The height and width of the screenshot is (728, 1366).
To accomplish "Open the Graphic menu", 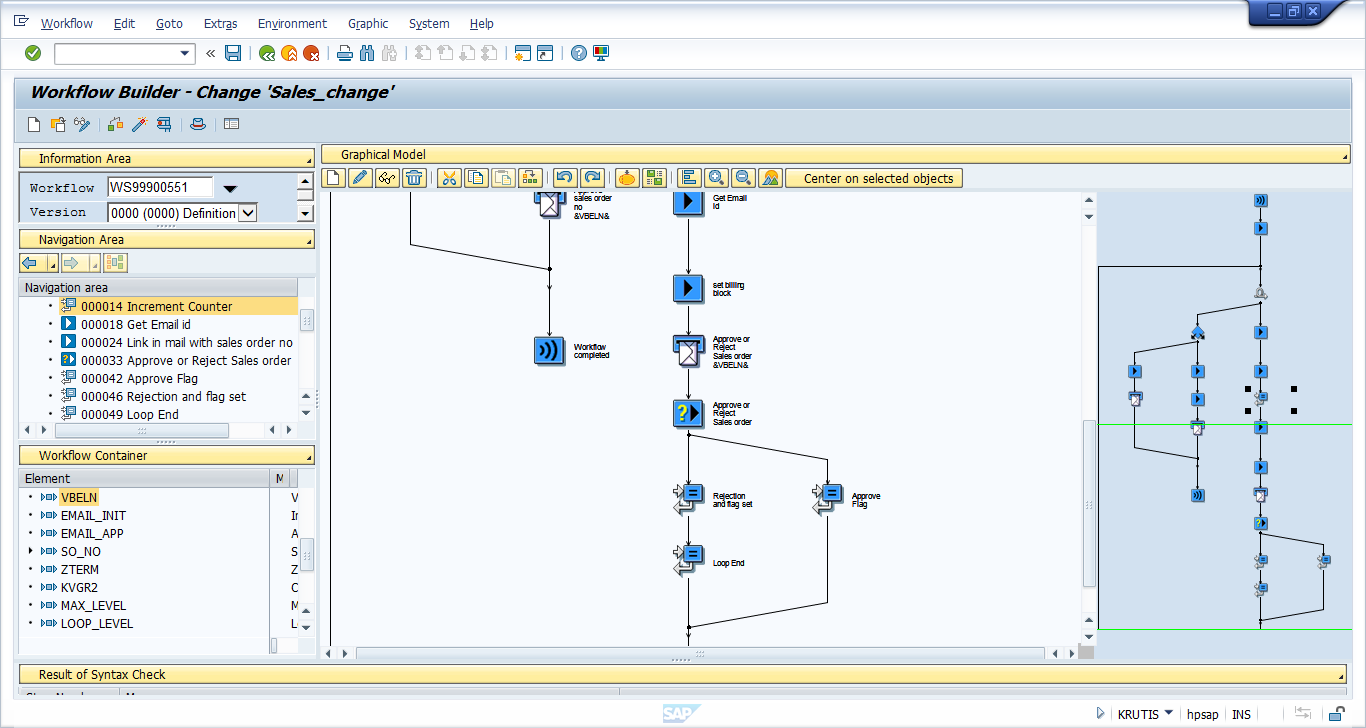I will (367, 23).
